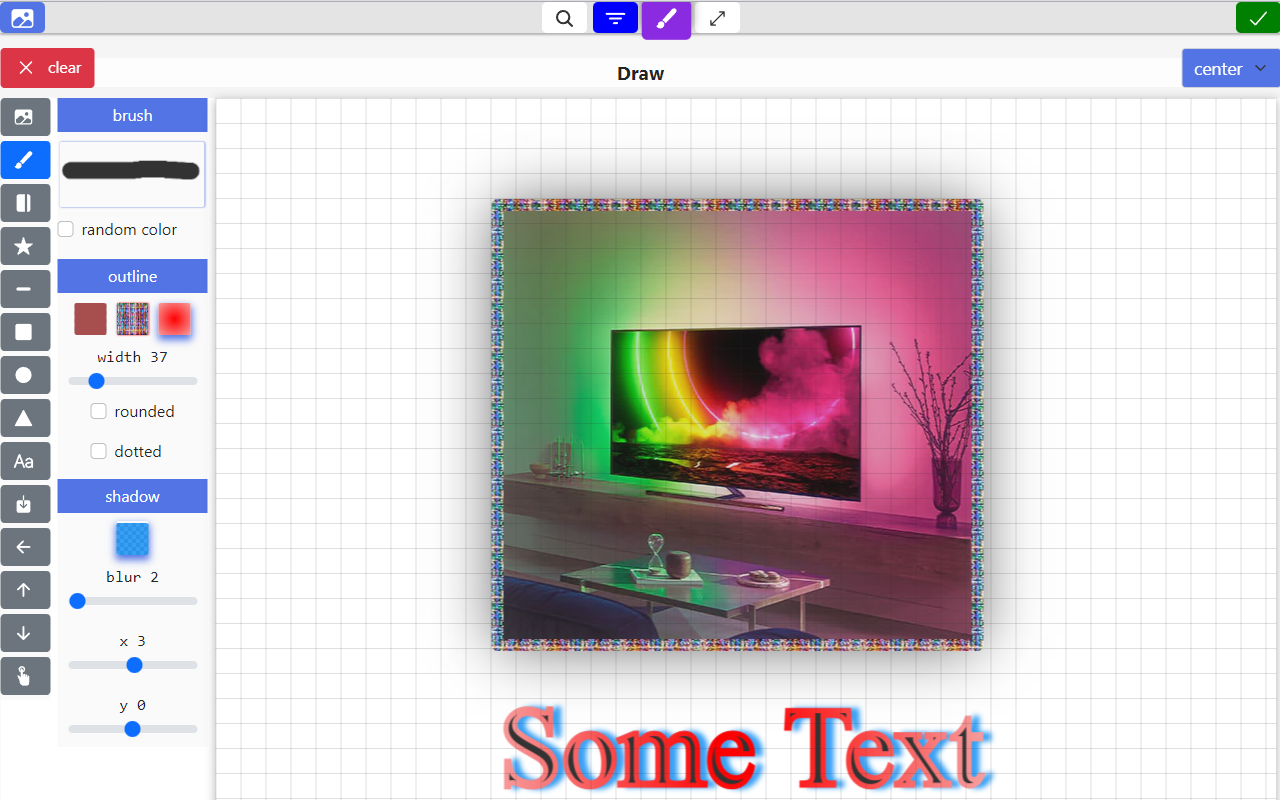Select the triangle shape tool
The height and width of the screenshot is (800, 1280).
(x=25, y=418)
